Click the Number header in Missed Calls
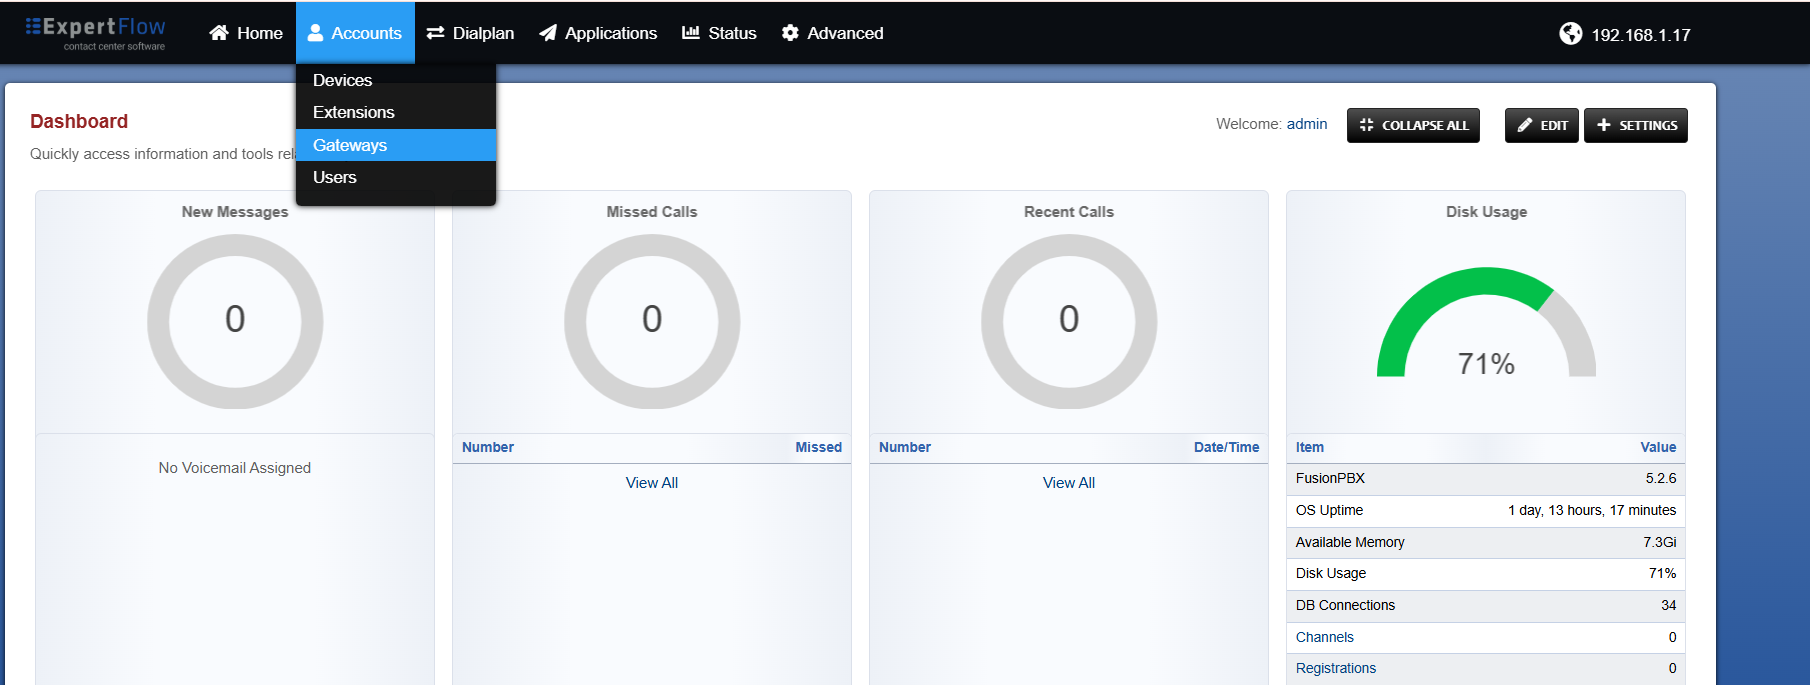The image size is (1810, 685). 488,447
